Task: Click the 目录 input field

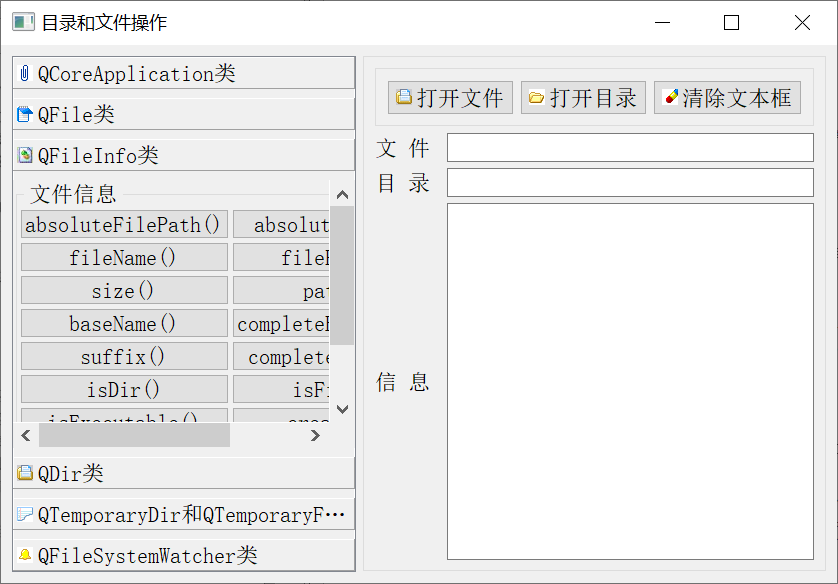Action: tap(630, 183)
